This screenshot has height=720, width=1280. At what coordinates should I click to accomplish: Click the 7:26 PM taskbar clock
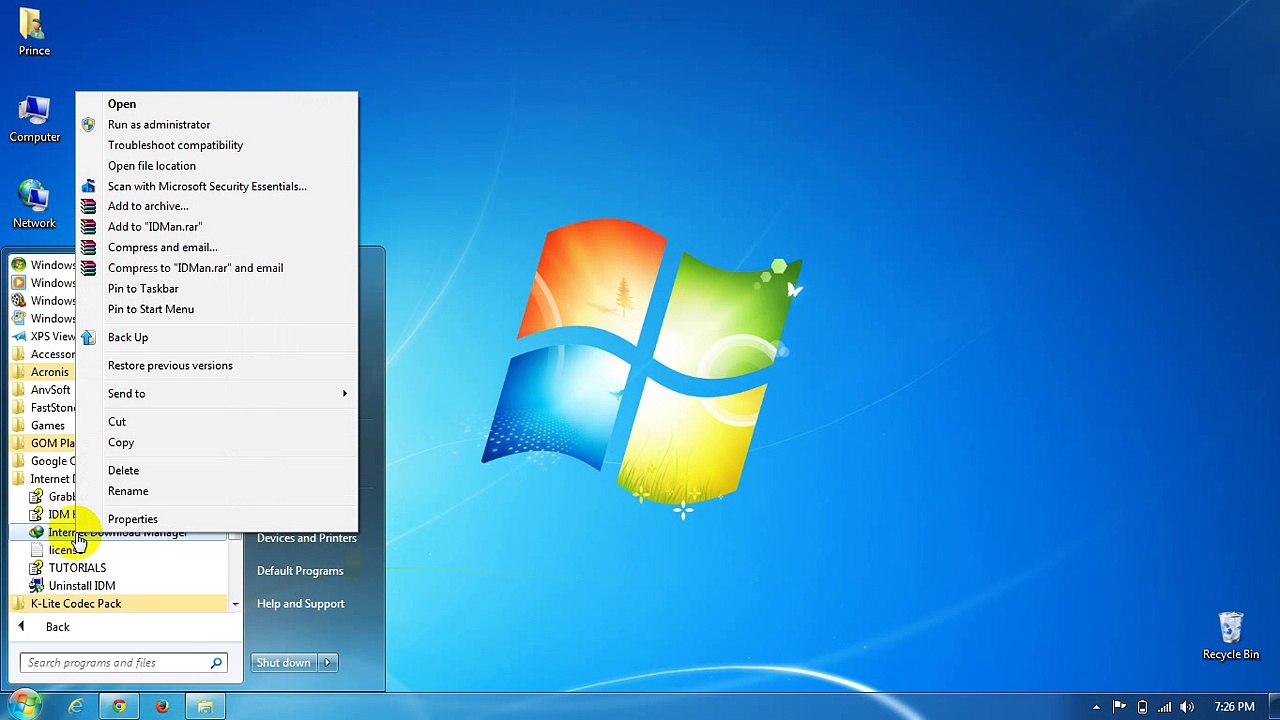tap(1234, 707)
